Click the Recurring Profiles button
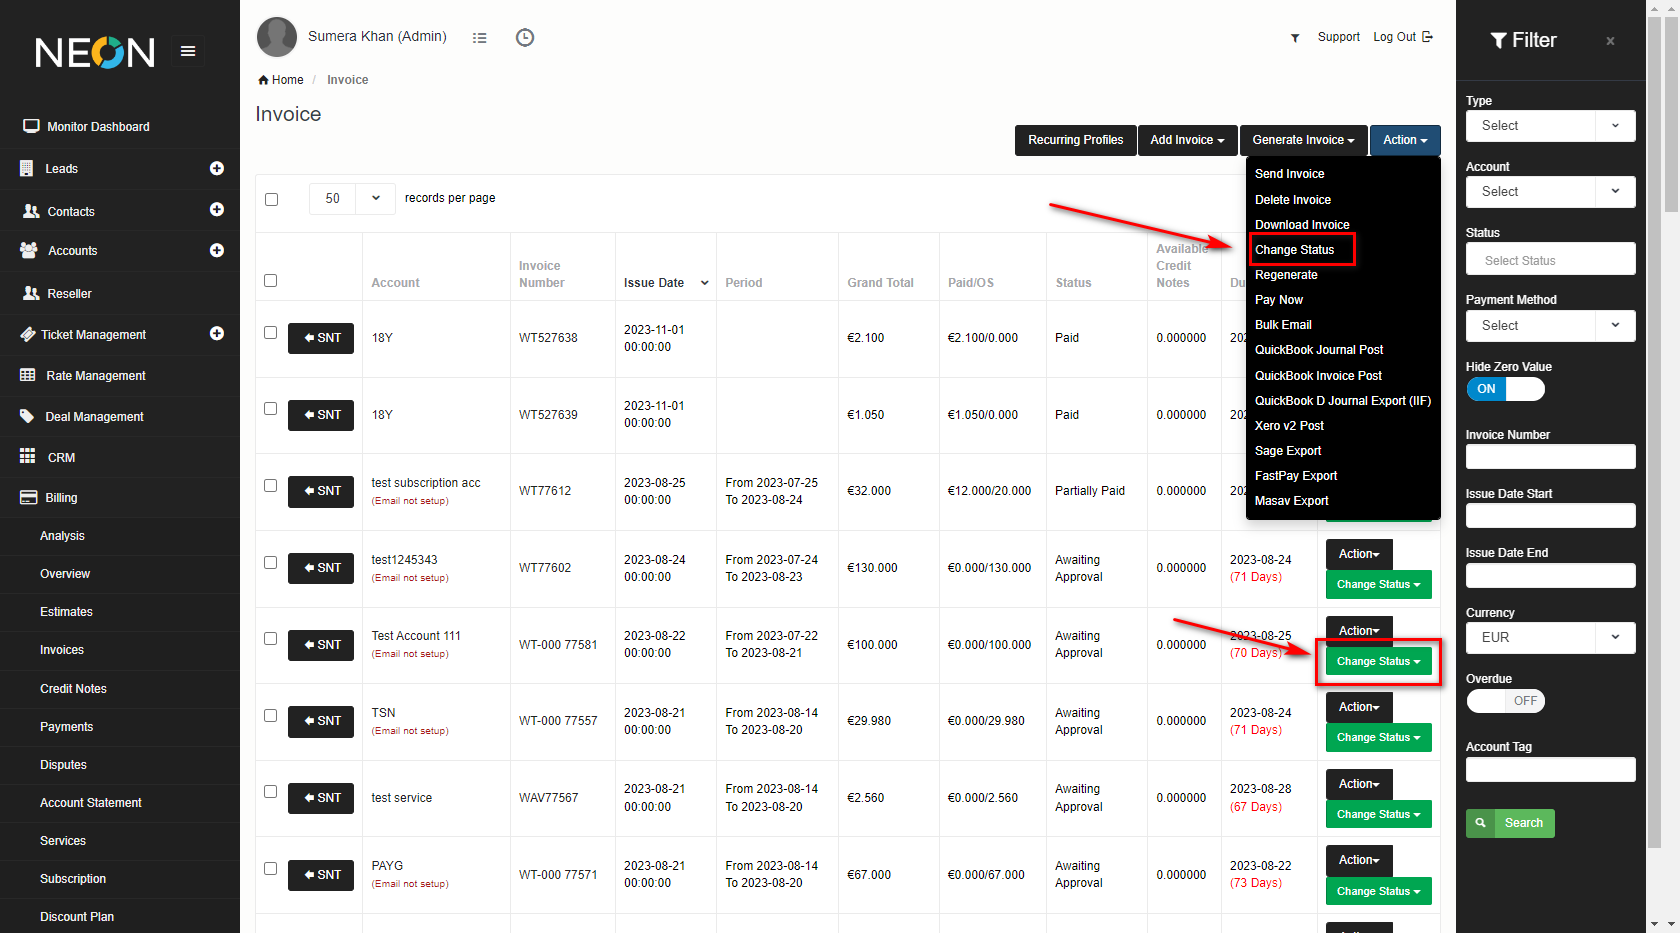1680x933 pixels. (x=1075, y=140)
